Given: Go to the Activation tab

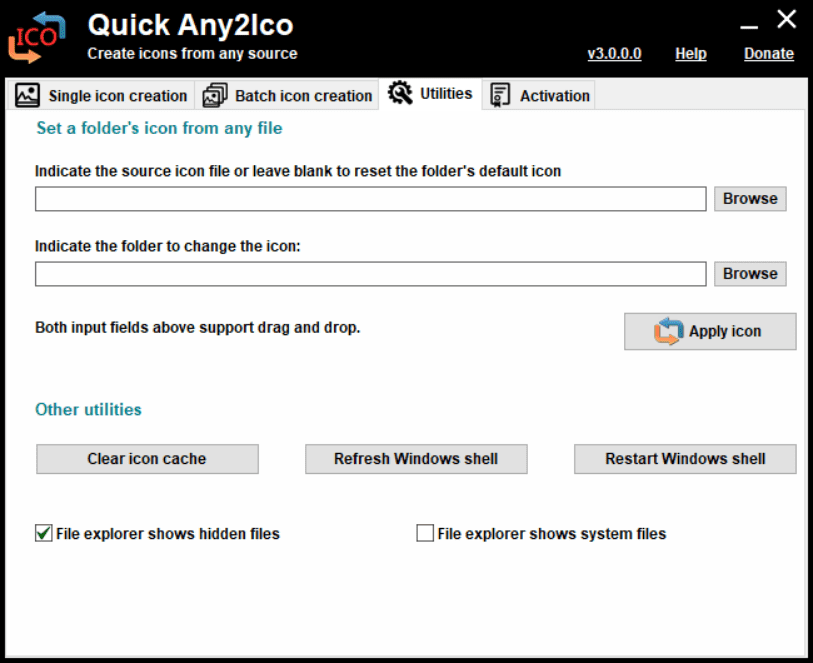Looking at the screenshot, I should tap(554, 96).
